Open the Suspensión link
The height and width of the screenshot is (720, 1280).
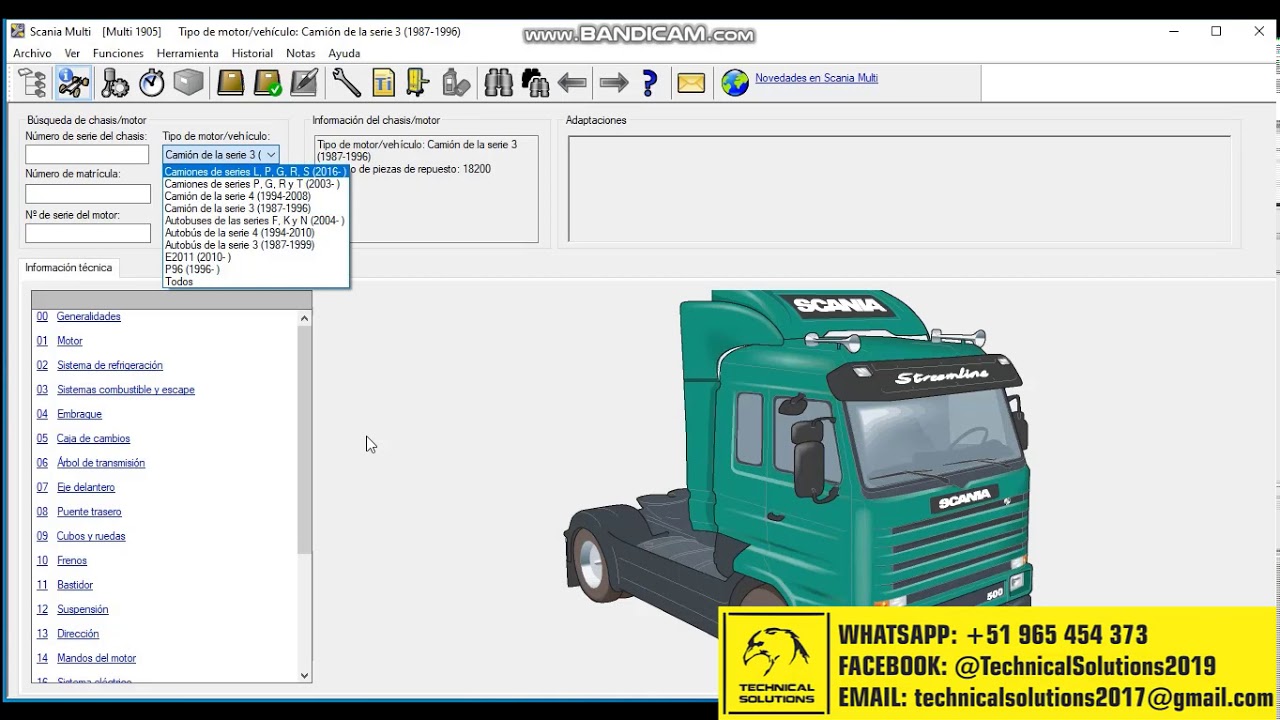point(82,610)
